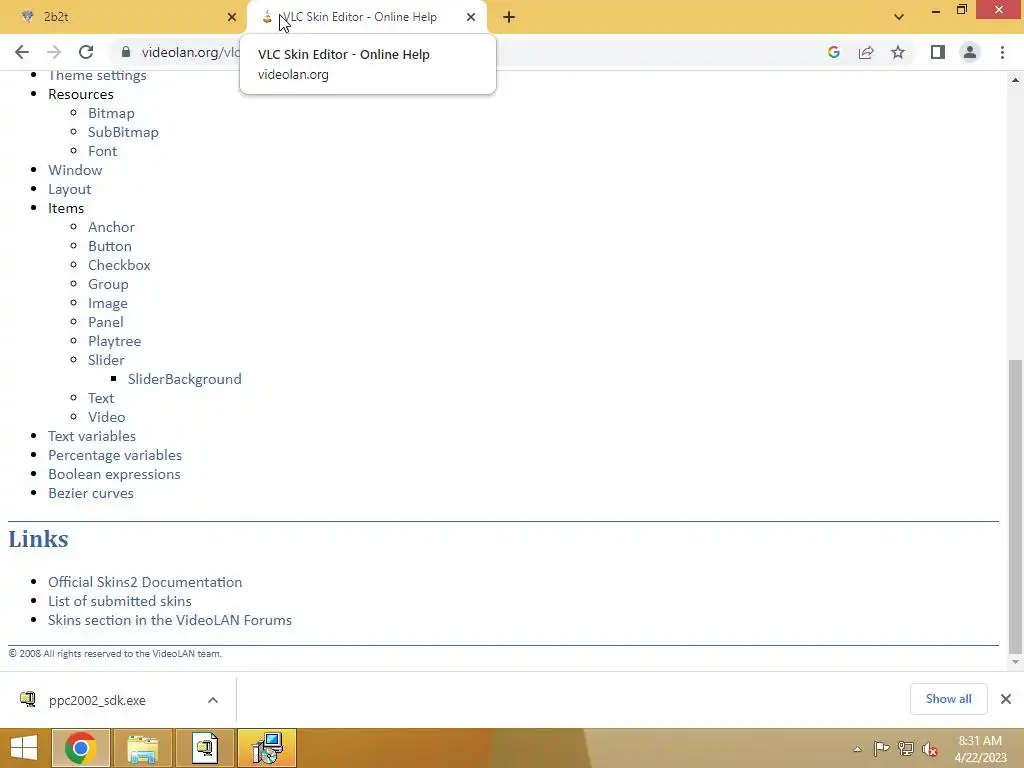The height and width of the screenshot is (768, 1024).
Task: Open the Text variables link
Action: [x=92, y=436]
